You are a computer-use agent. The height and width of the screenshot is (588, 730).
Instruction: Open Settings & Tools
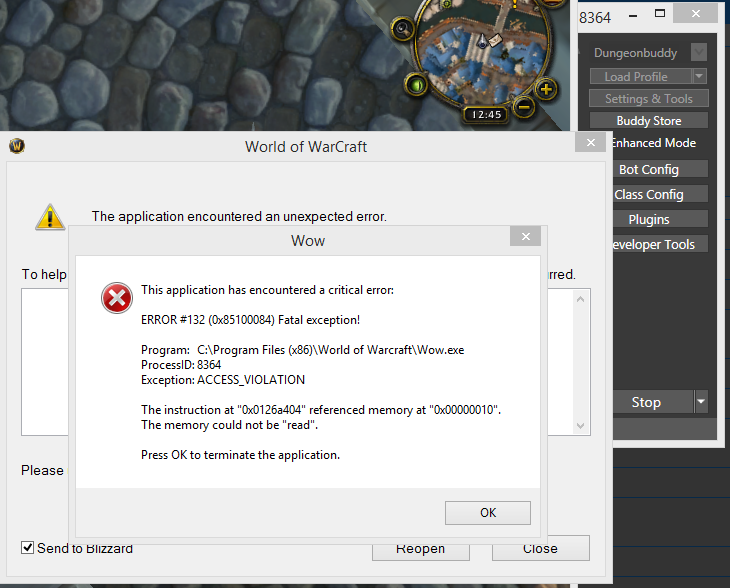click(x=649, y=99)
